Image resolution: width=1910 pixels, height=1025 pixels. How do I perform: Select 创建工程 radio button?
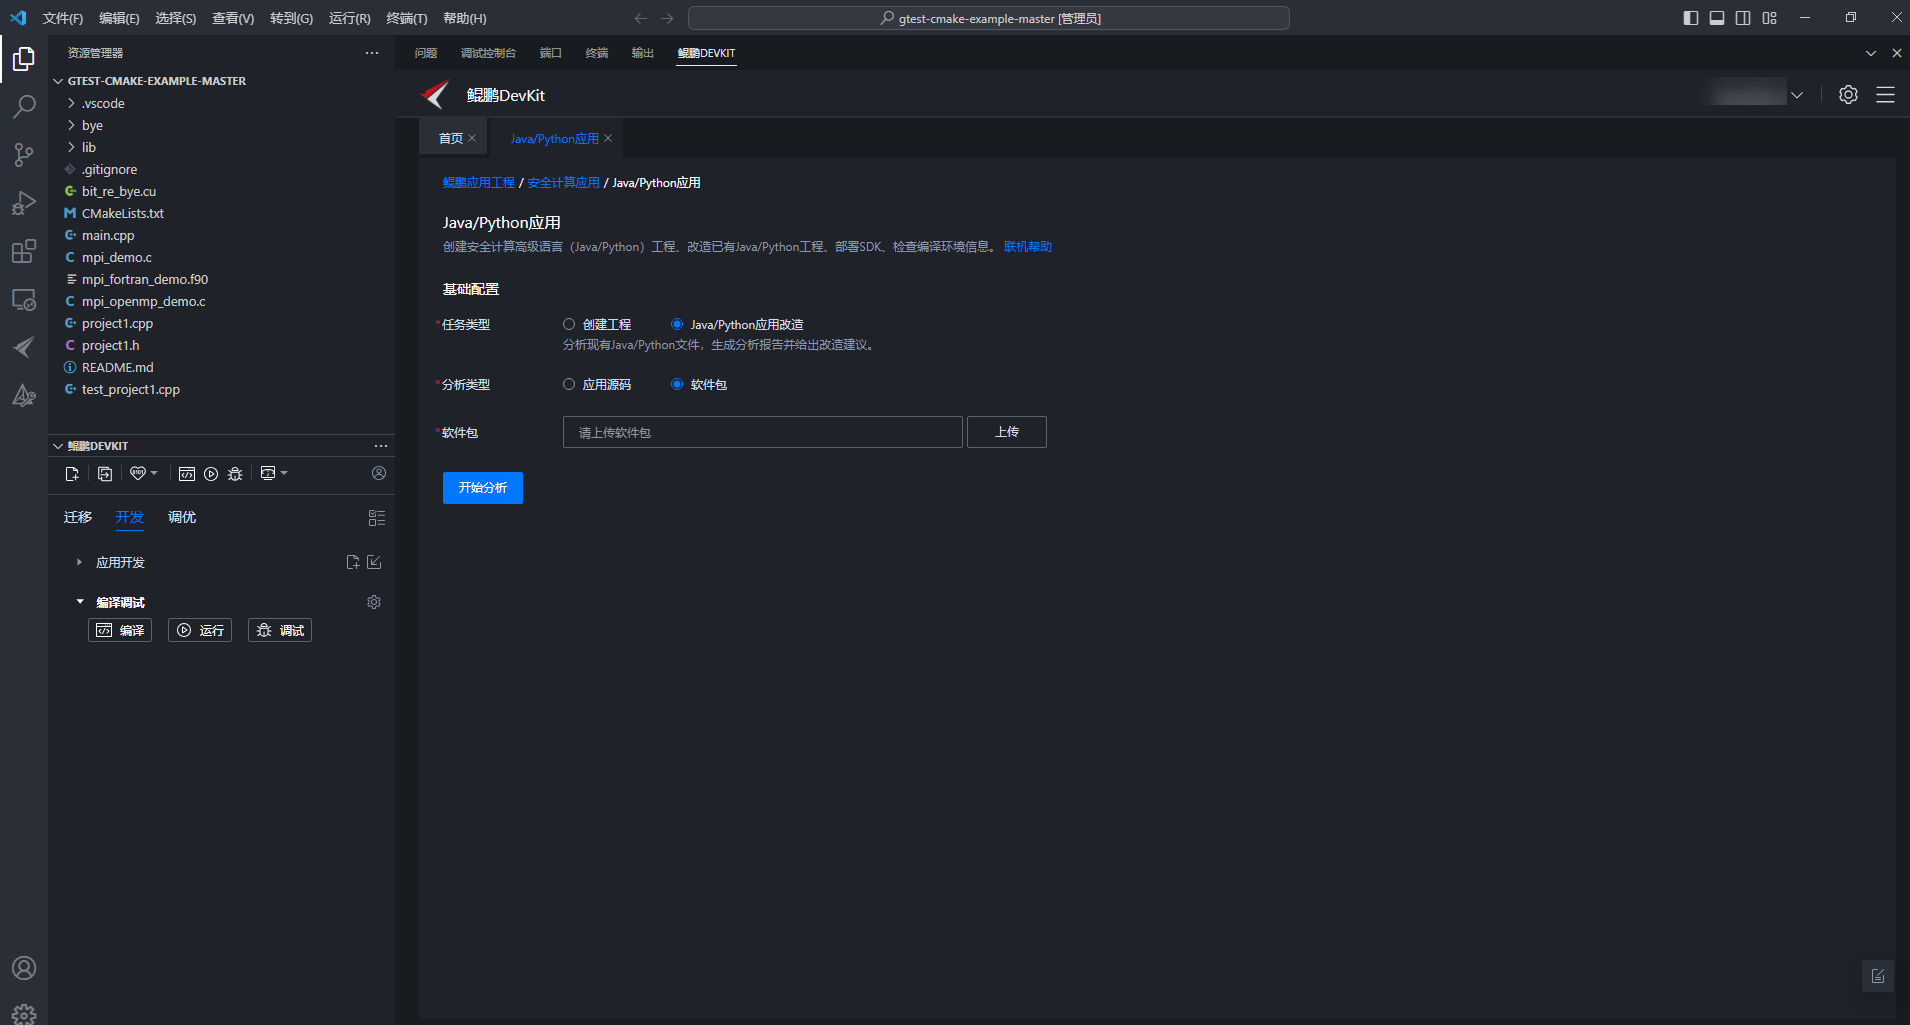(x=569, y=324)
